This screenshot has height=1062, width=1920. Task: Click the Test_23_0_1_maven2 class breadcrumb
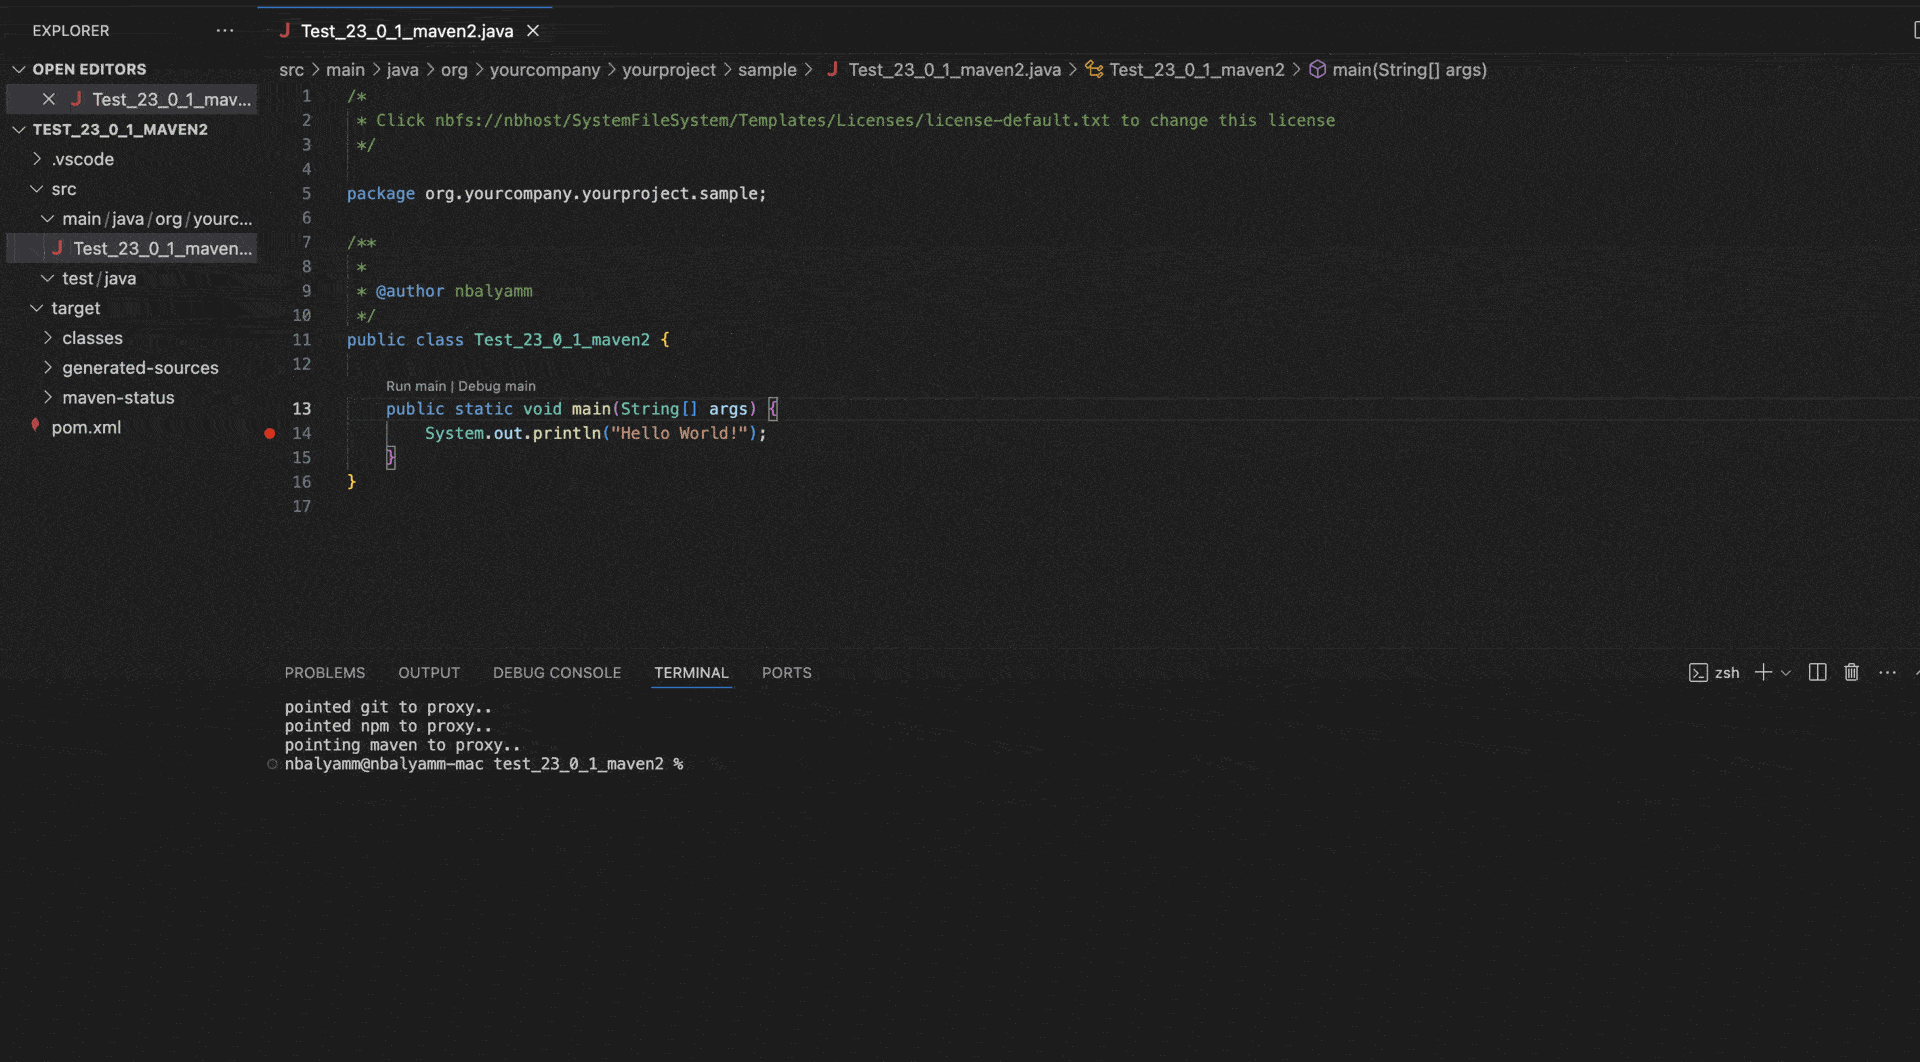click(x=1197, y=69)
